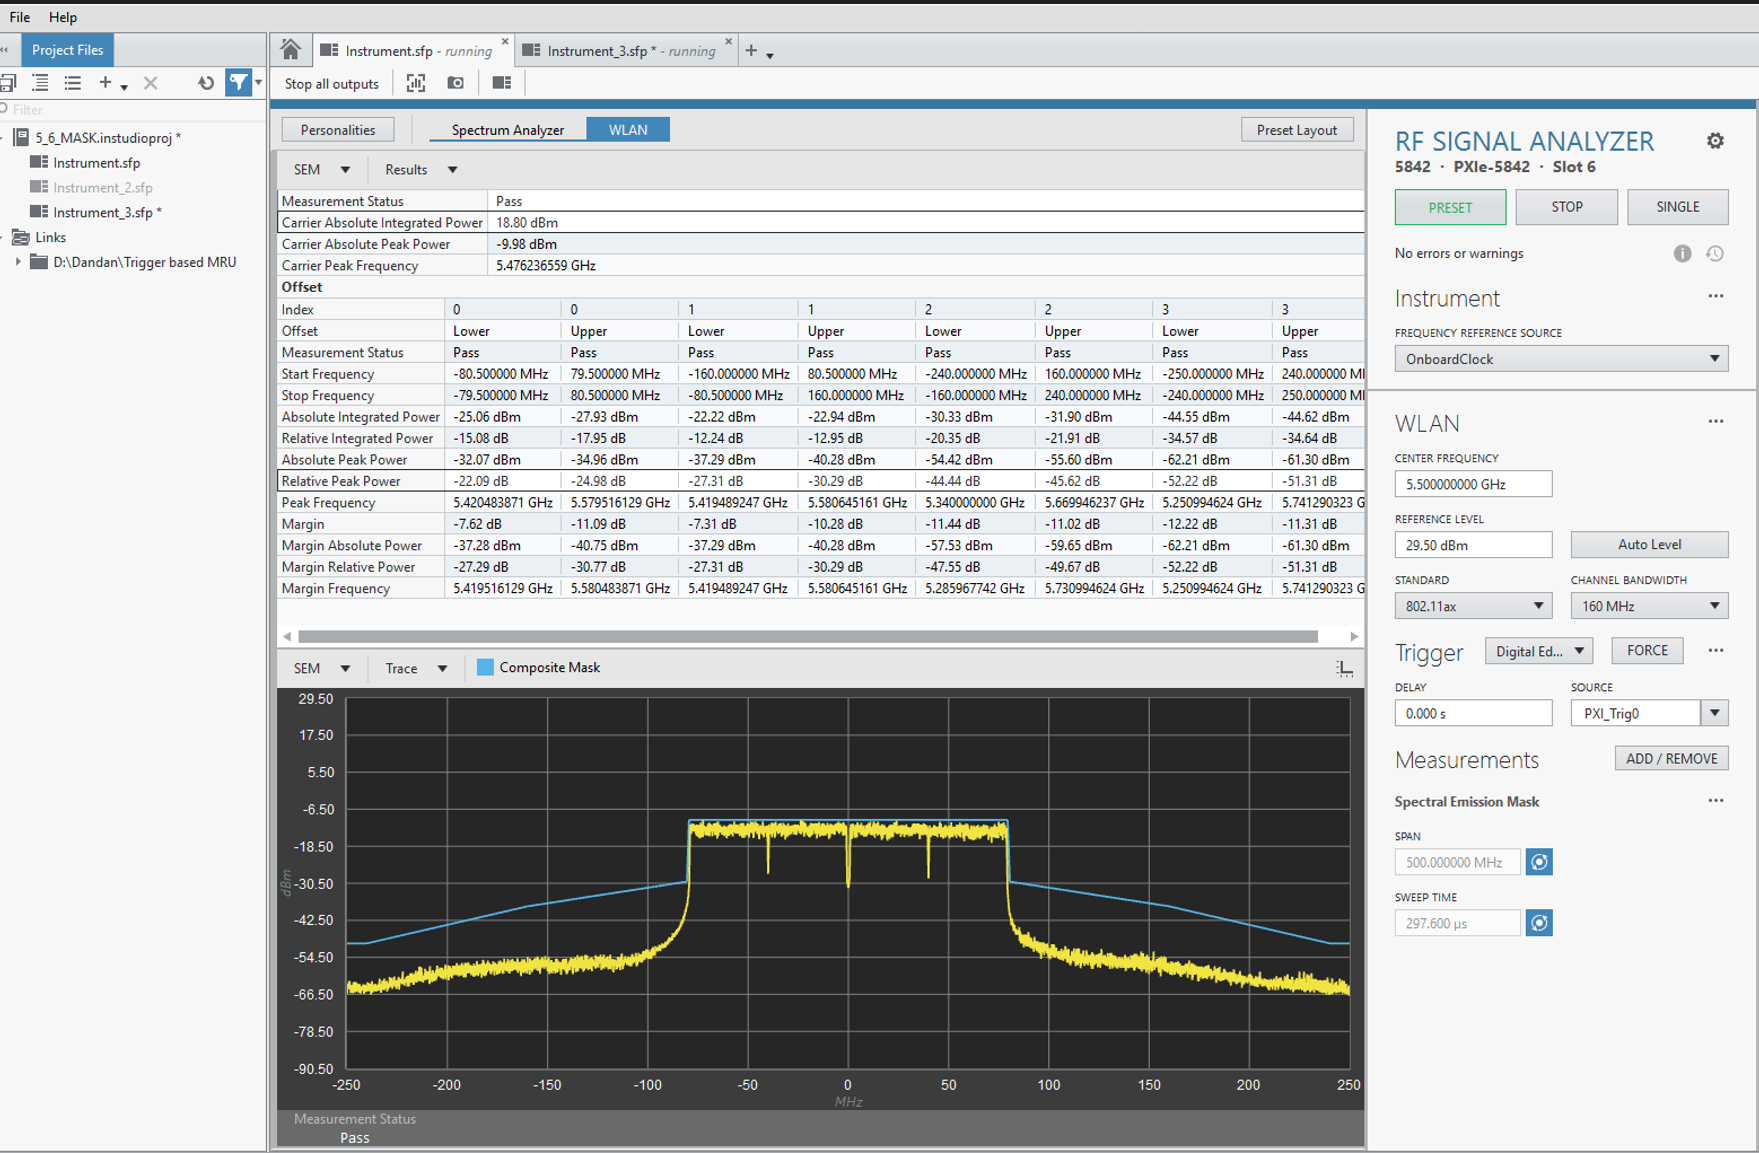Click the STOP button
1759x1153 pixels.
1567,207
